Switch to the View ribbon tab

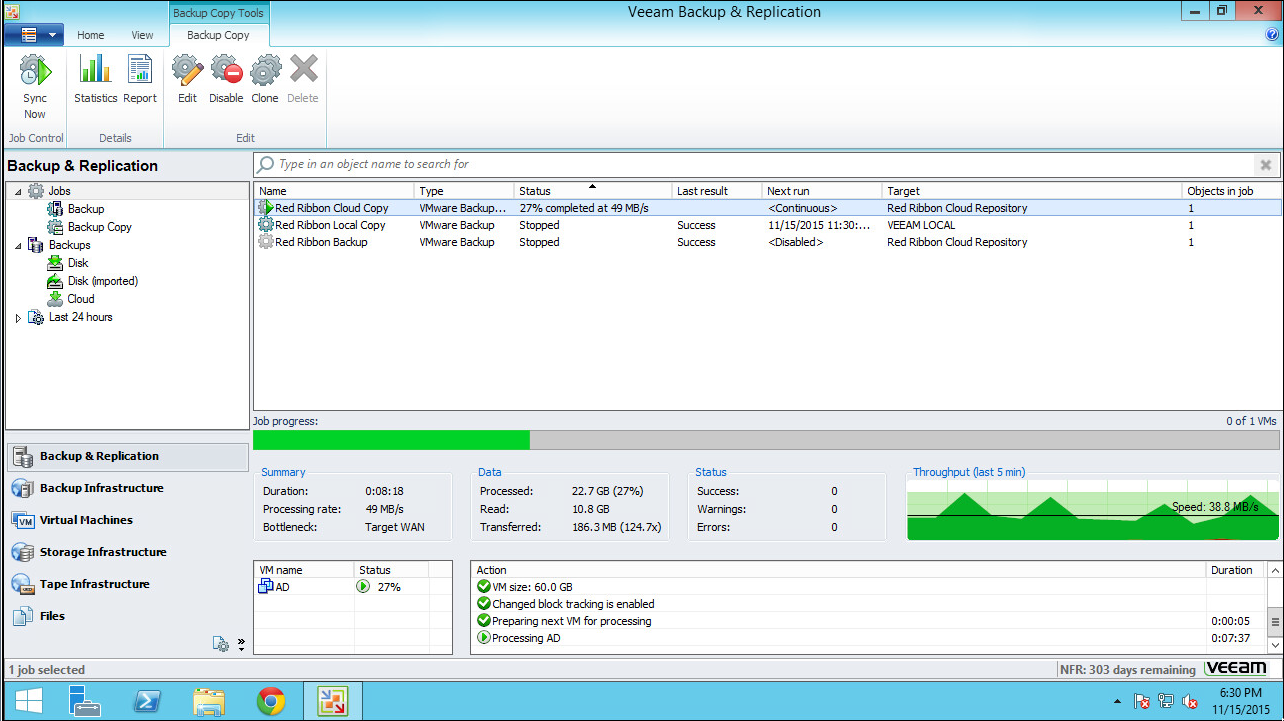pyautogui.click(x=143, y=35)
